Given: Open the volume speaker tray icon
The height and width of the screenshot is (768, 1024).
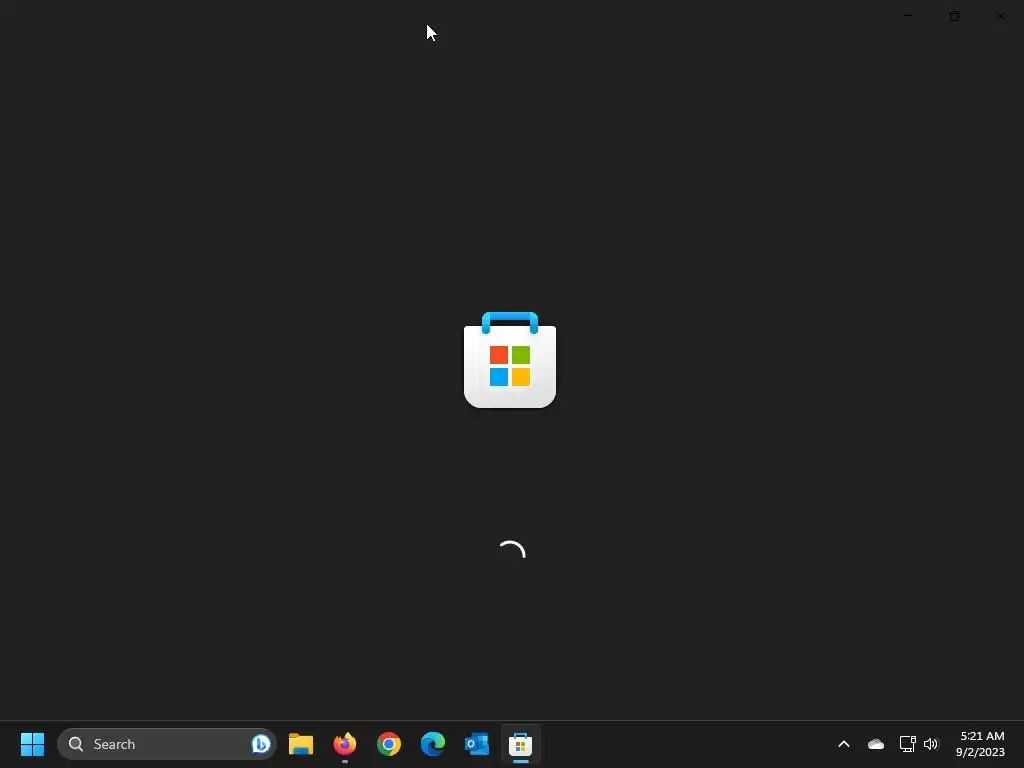Looking at the screenshot, I should [x=931, y=744].
